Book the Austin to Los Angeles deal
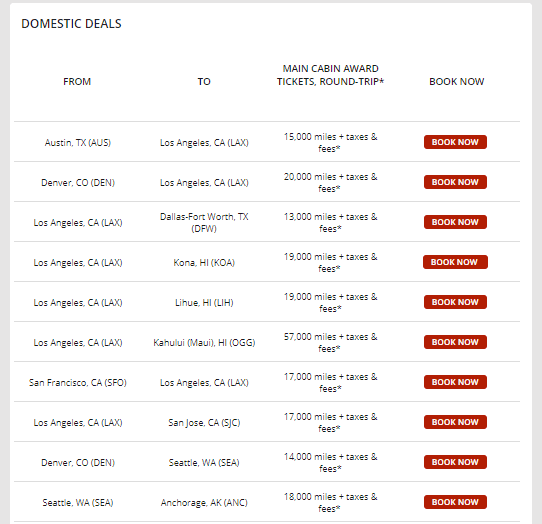 pos(455,142)
